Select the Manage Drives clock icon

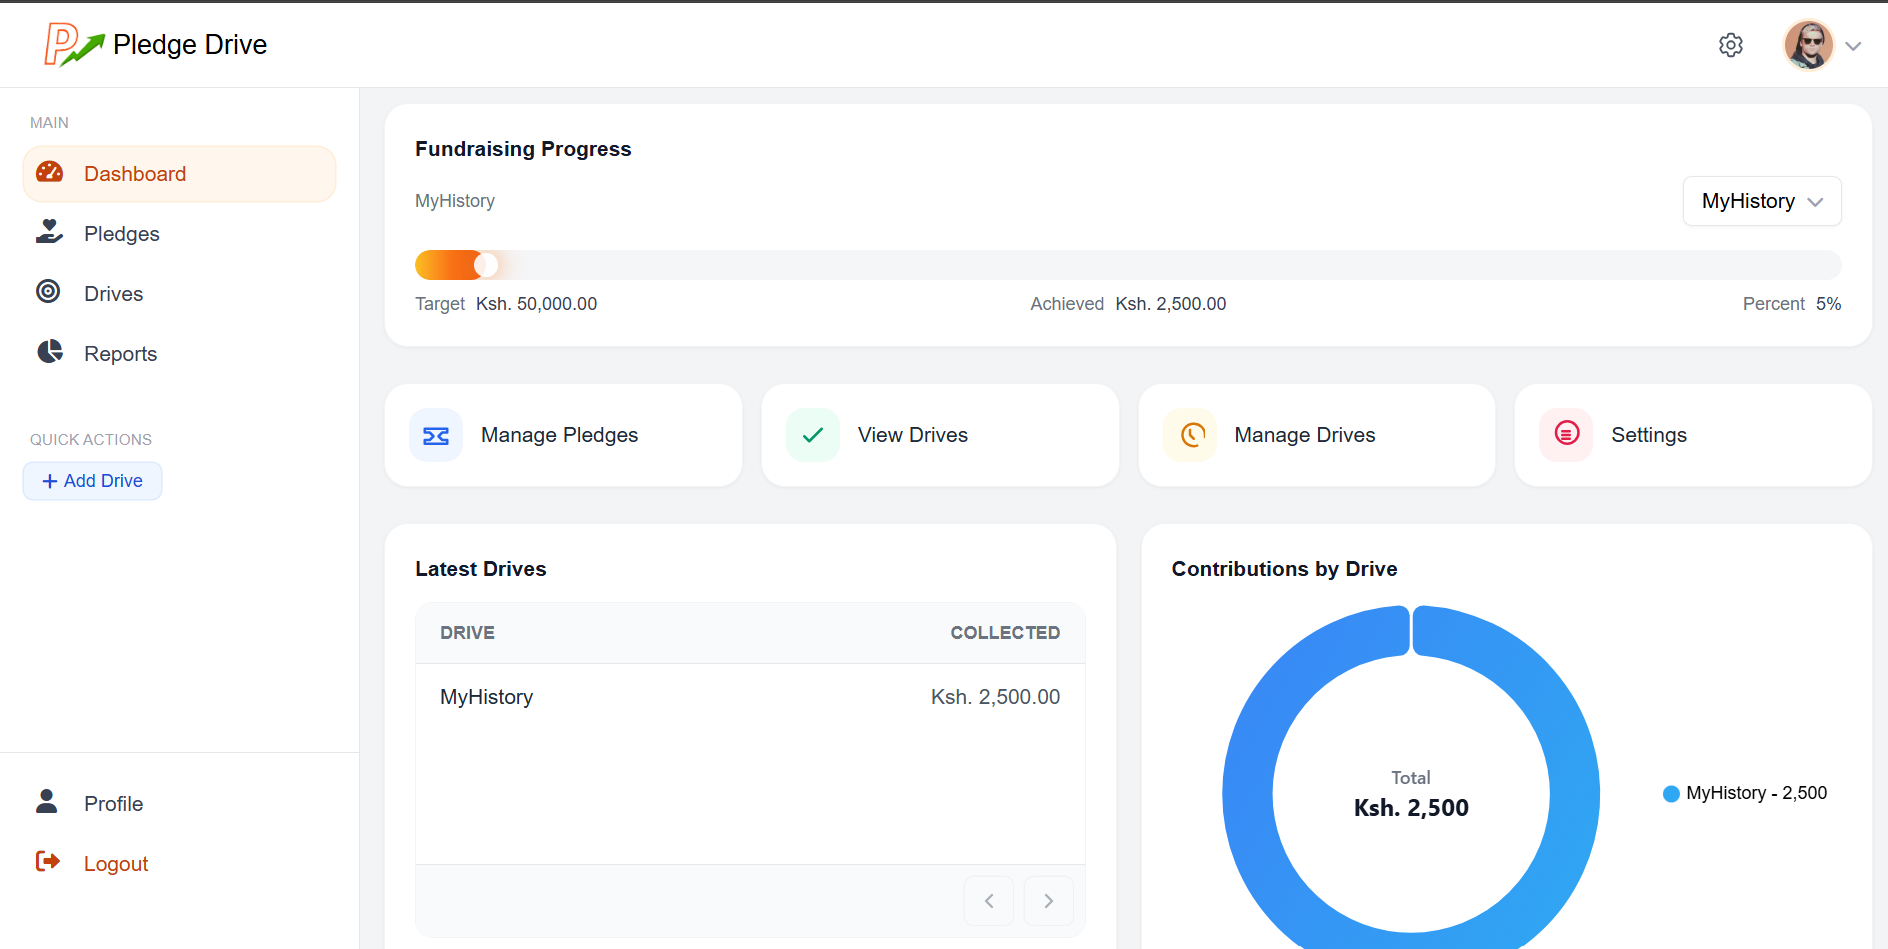1190,435
